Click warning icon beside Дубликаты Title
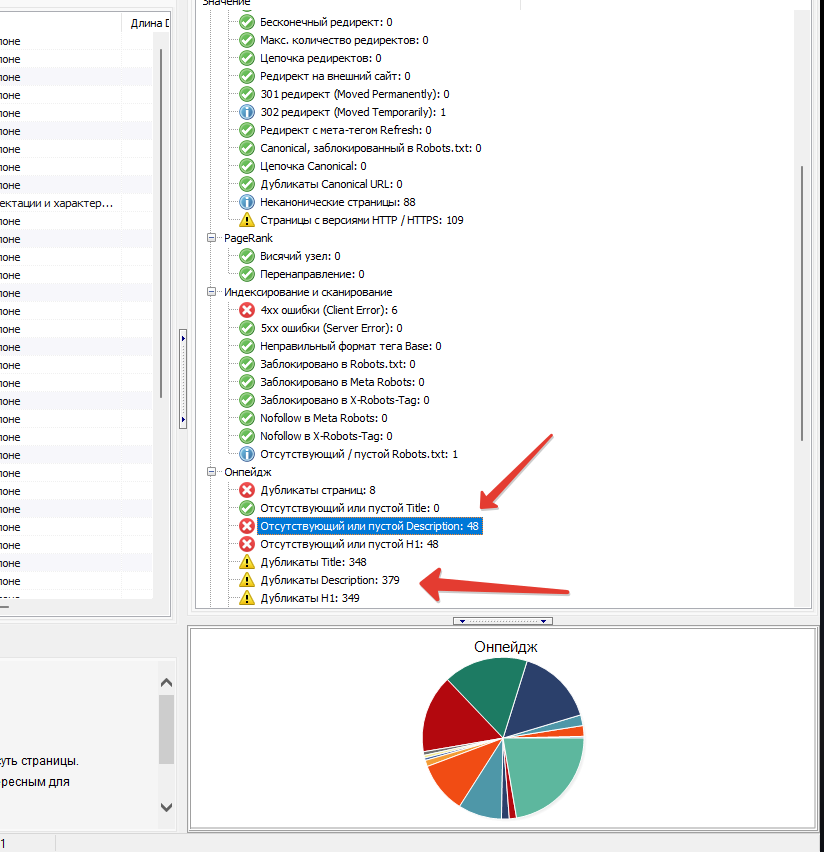Image resolution: width=824 pixels, height=852 pixels. pos(247,562)
